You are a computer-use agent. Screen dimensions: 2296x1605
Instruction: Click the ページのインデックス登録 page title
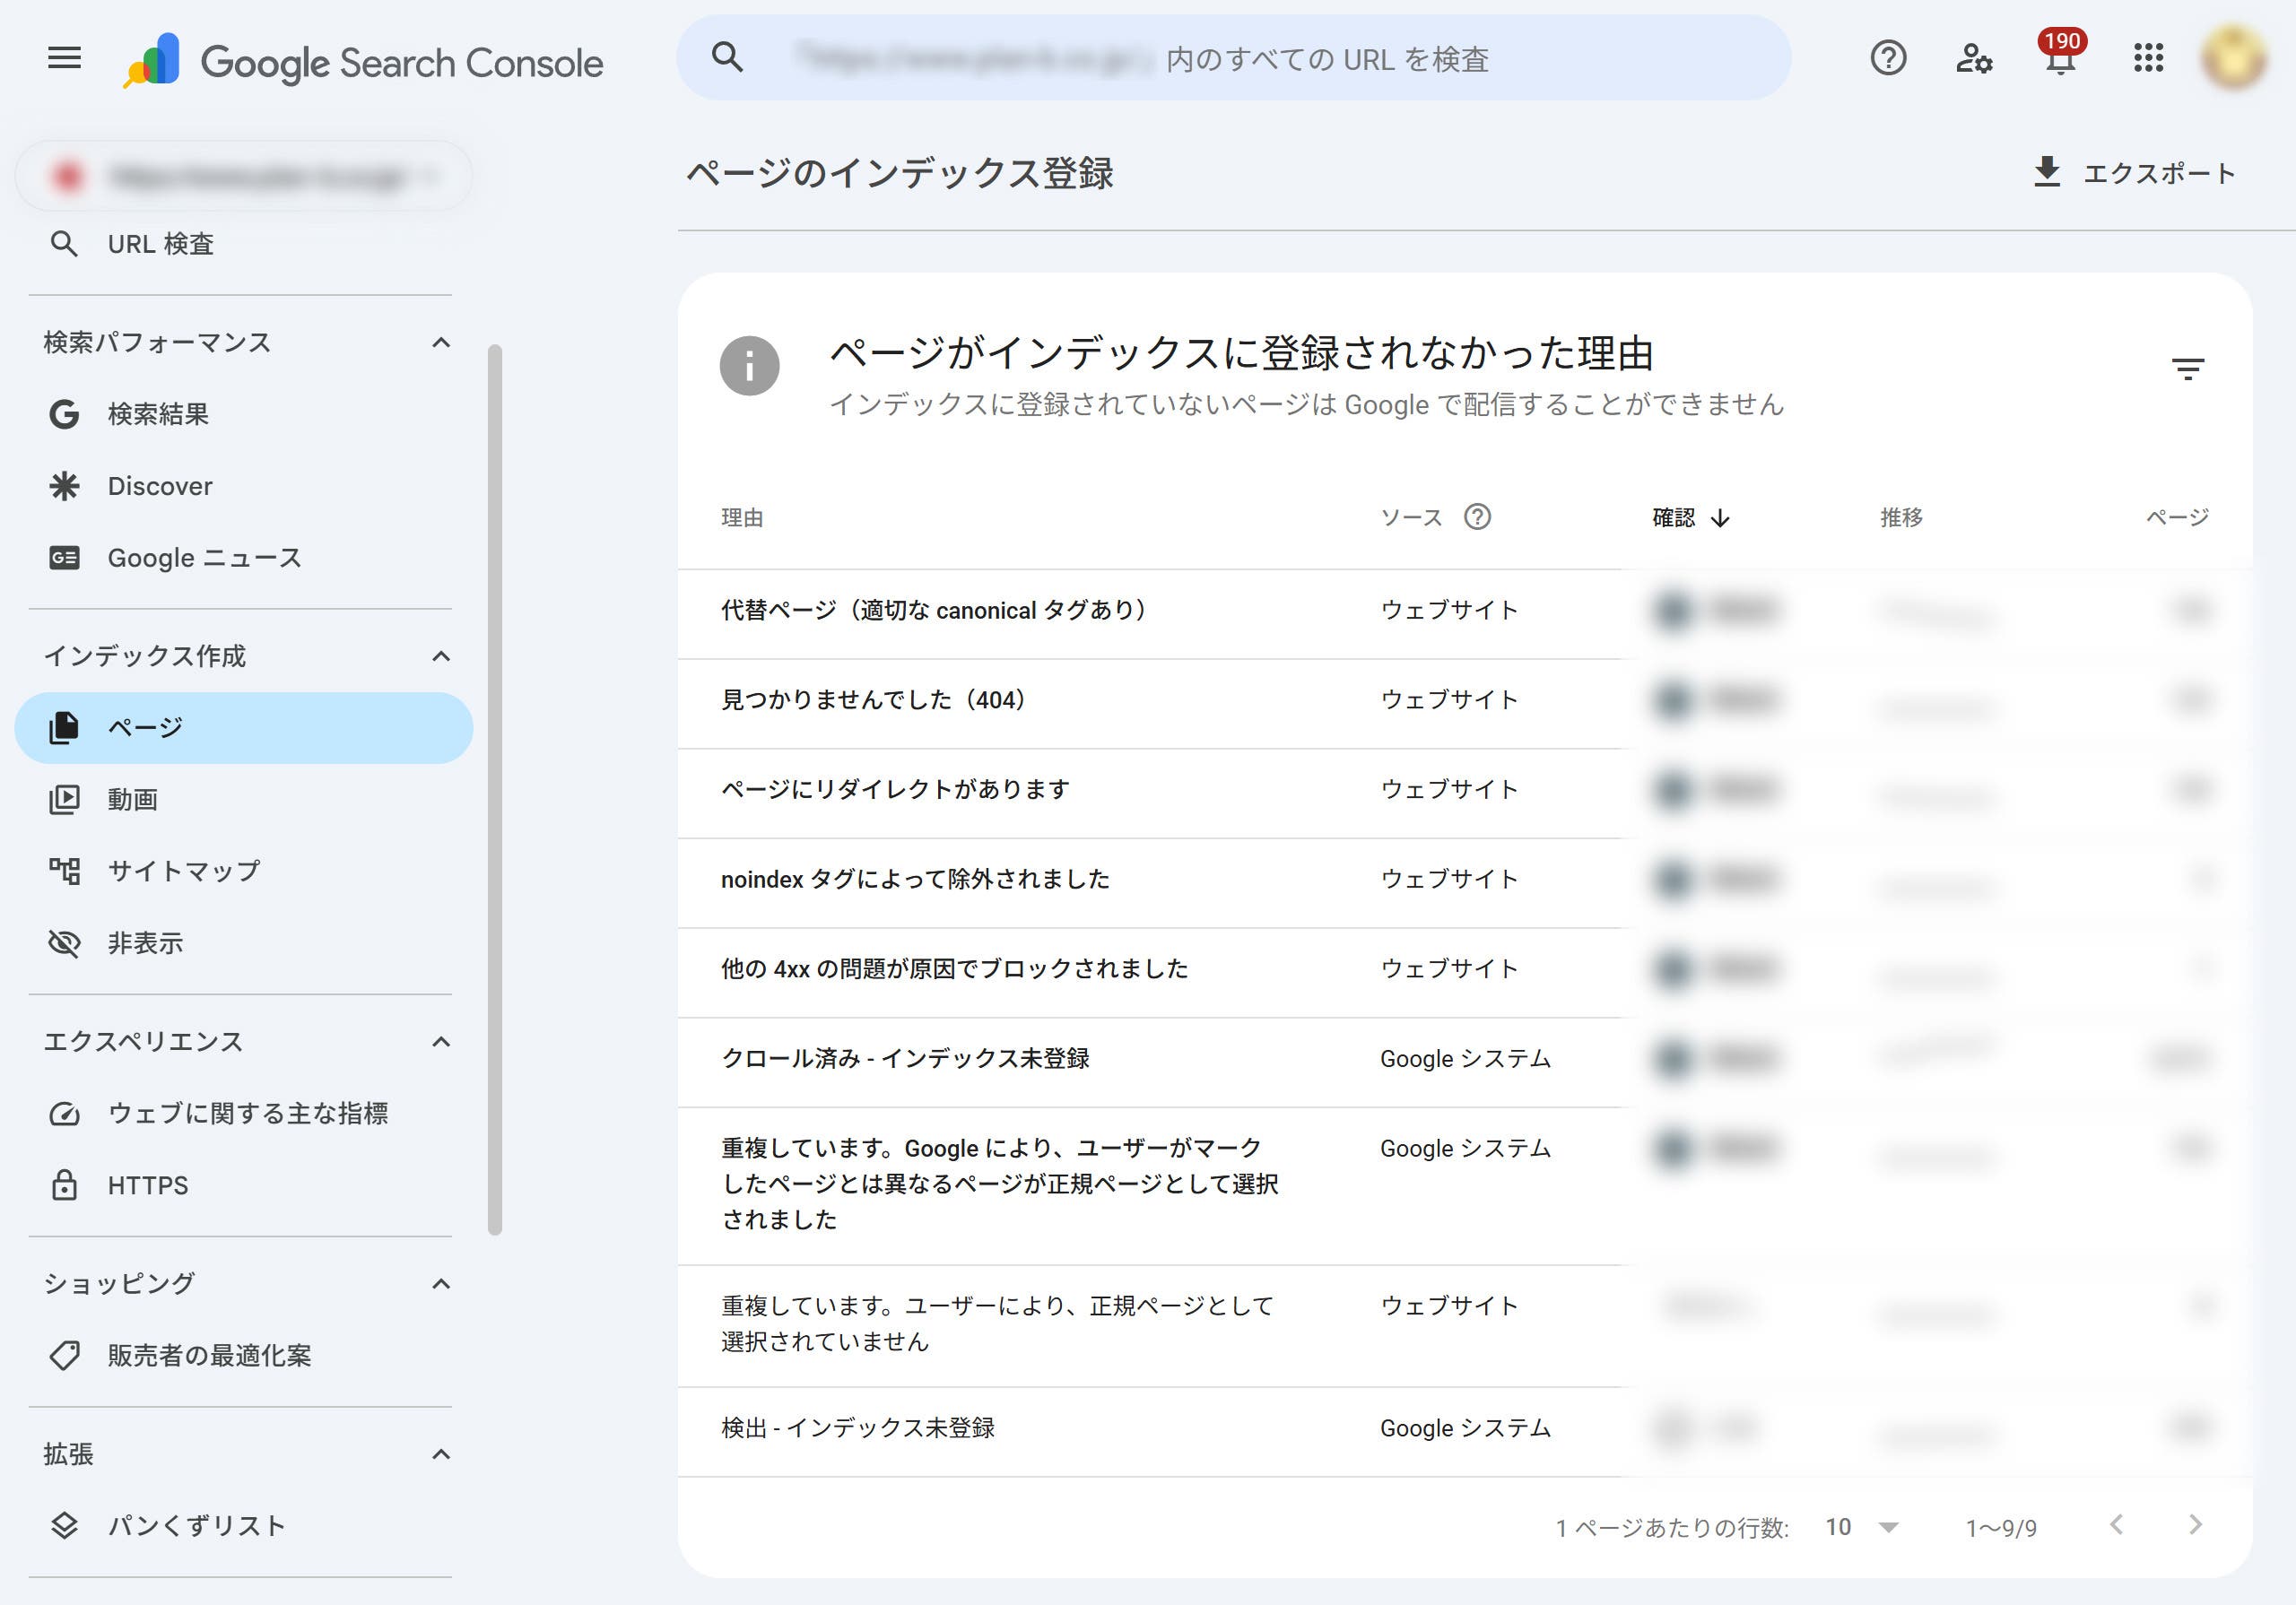[x=899, y=173]
